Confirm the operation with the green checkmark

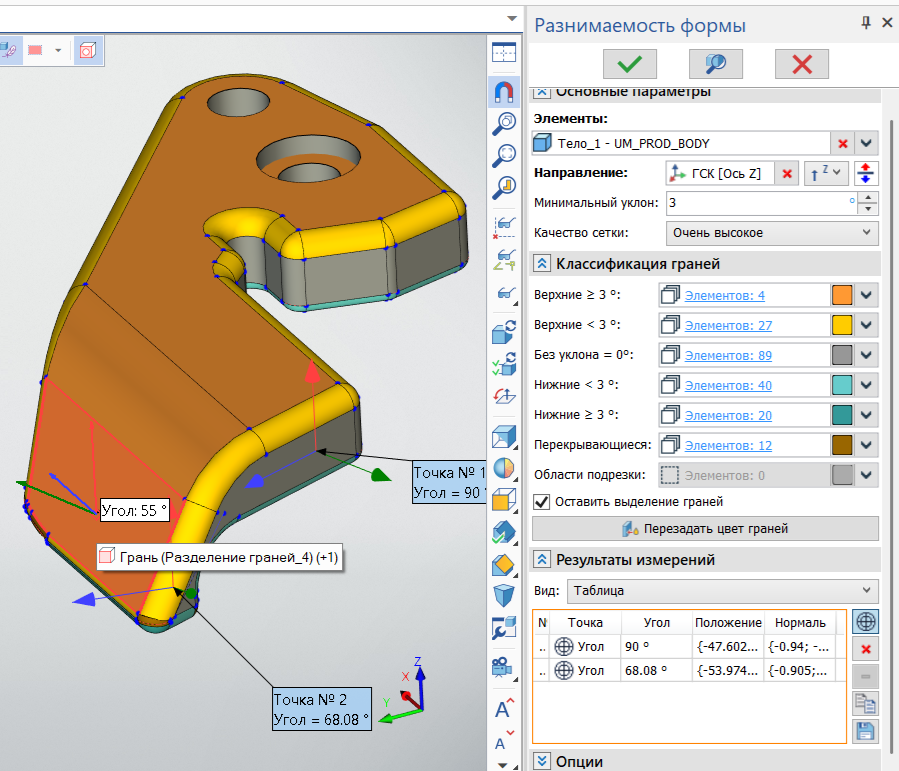[629, 64]
